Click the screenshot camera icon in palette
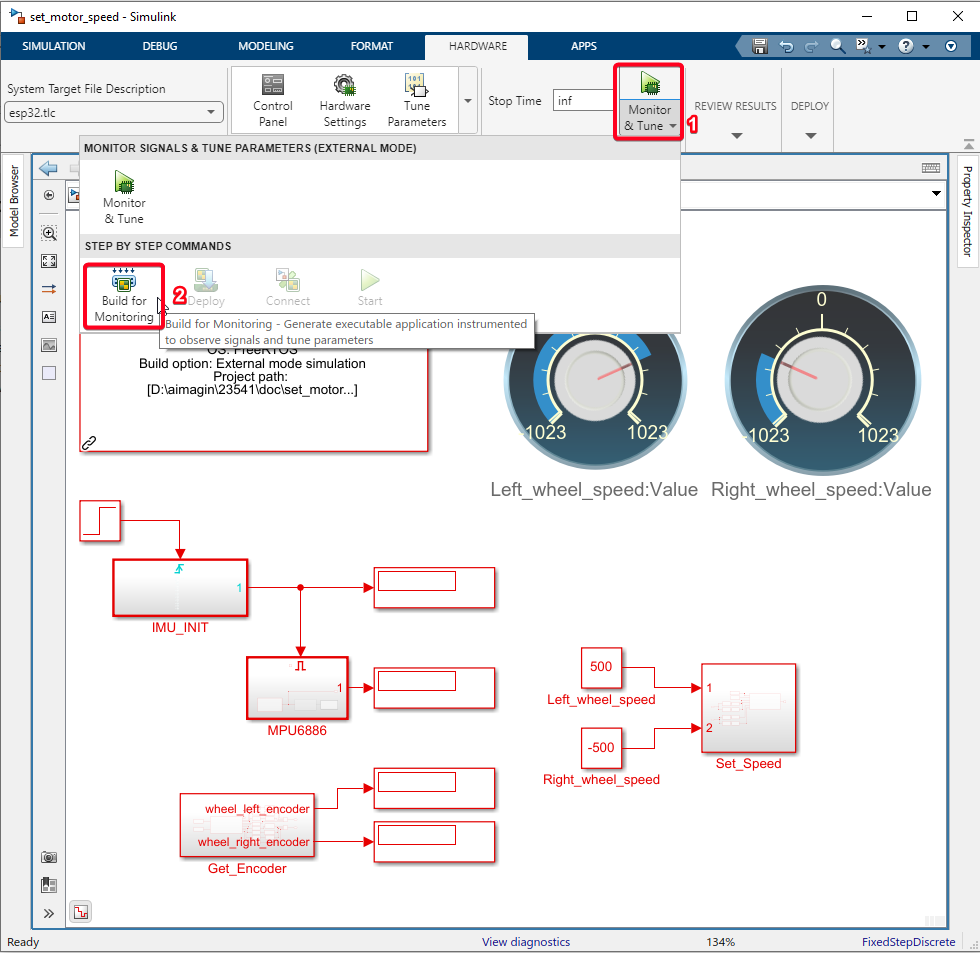The image size is (980, 953). point(49,857)
